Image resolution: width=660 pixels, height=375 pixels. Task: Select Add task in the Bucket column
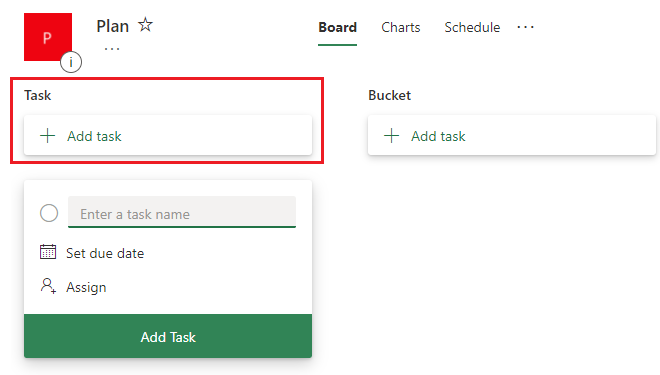coord(512,136)
